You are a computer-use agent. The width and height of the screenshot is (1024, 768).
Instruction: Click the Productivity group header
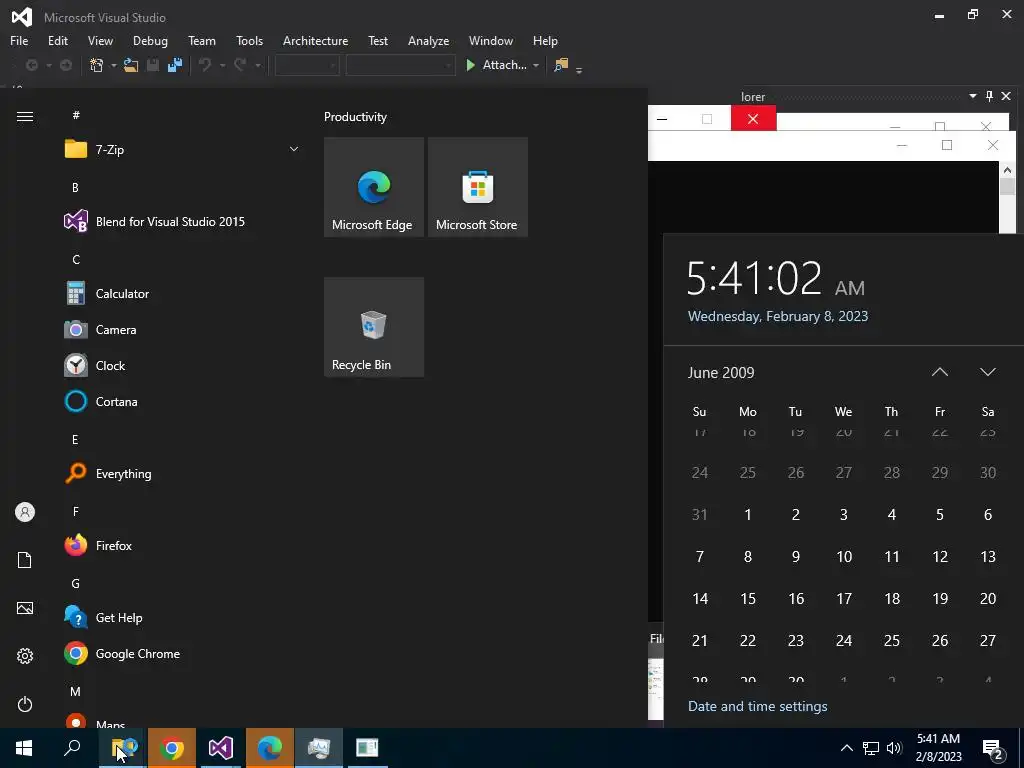[x=355, y=117]
